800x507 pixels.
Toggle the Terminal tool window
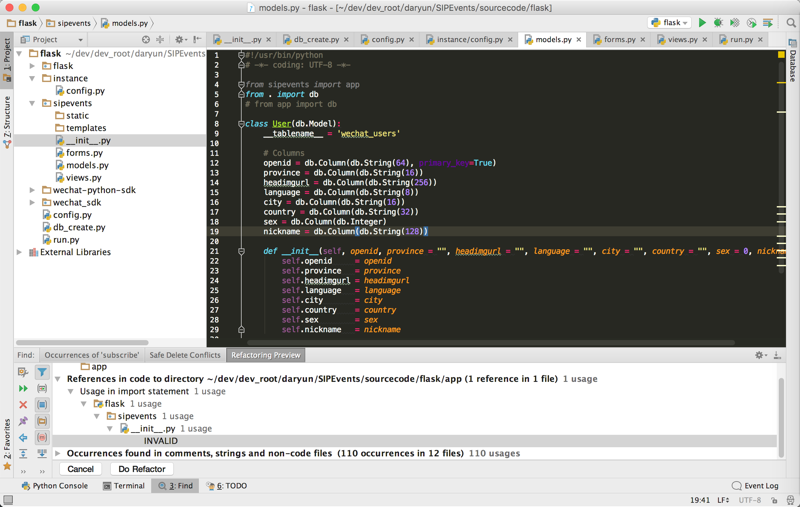[123, 486]
